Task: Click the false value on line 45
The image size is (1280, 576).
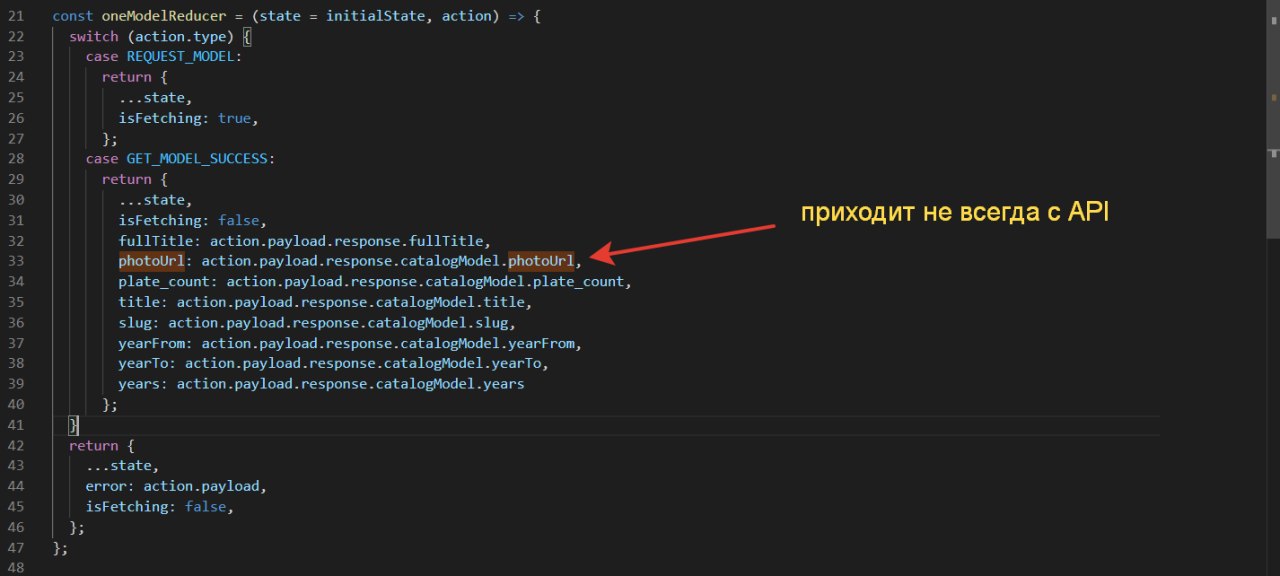Action: click(206, 507)
